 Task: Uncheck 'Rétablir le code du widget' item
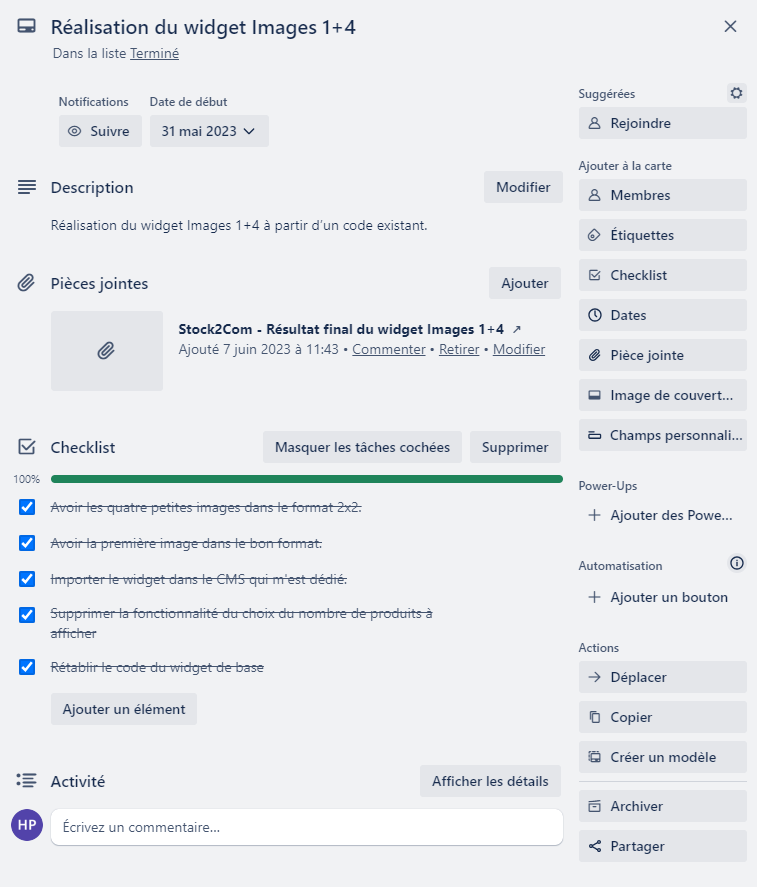click(x=28, y=667)
